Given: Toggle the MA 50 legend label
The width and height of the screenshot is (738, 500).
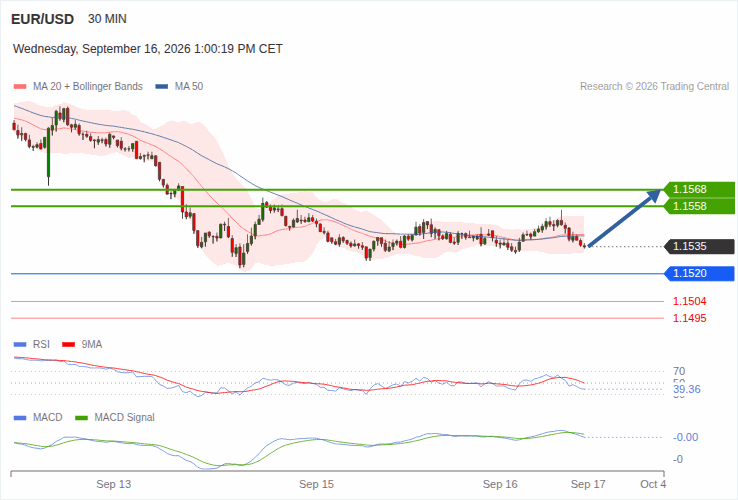Looking at the screenshot, I should click(189, 87).
